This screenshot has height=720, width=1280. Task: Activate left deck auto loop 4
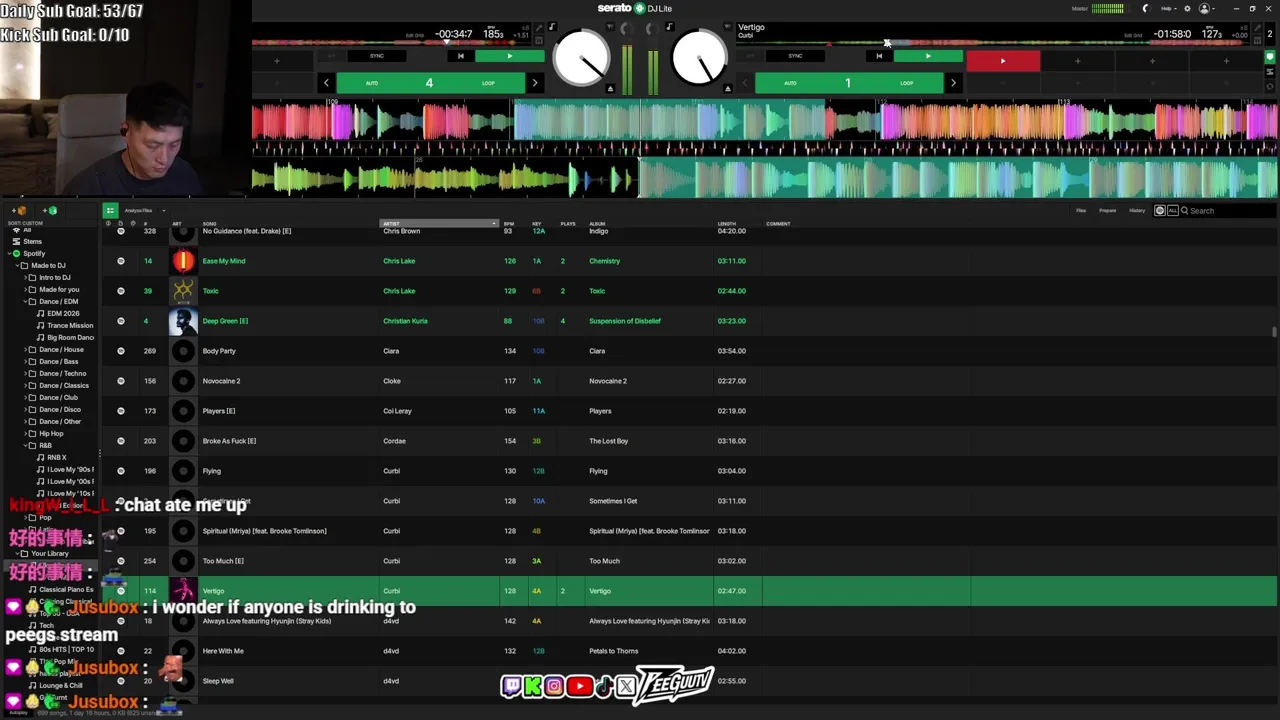pyautogui.click(x=430, y=83)
